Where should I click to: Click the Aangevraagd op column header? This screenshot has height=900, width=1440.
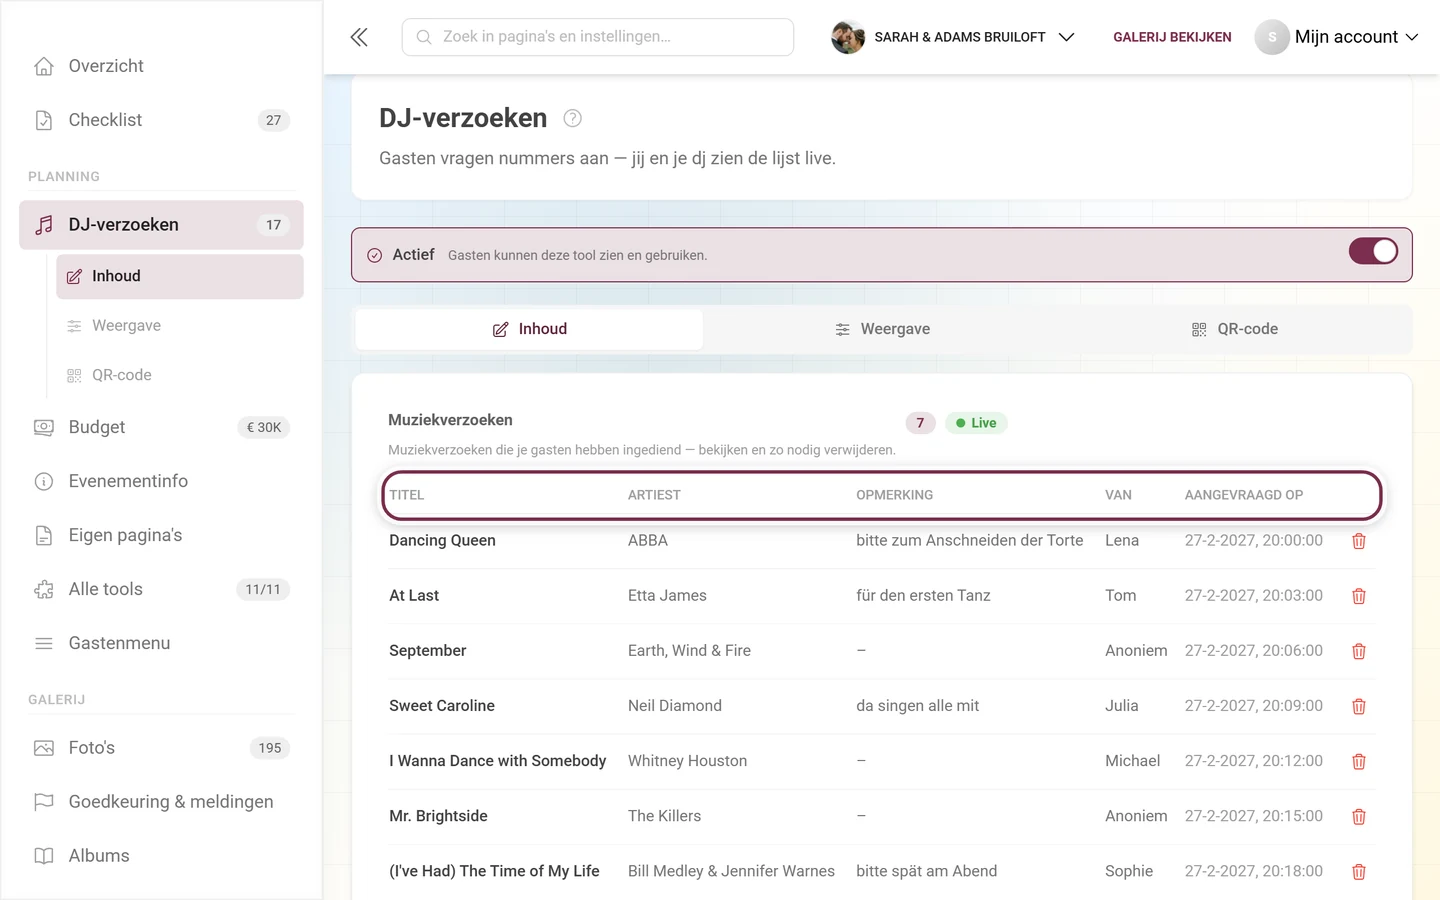pyautogui.click(x=1244, y=495)
